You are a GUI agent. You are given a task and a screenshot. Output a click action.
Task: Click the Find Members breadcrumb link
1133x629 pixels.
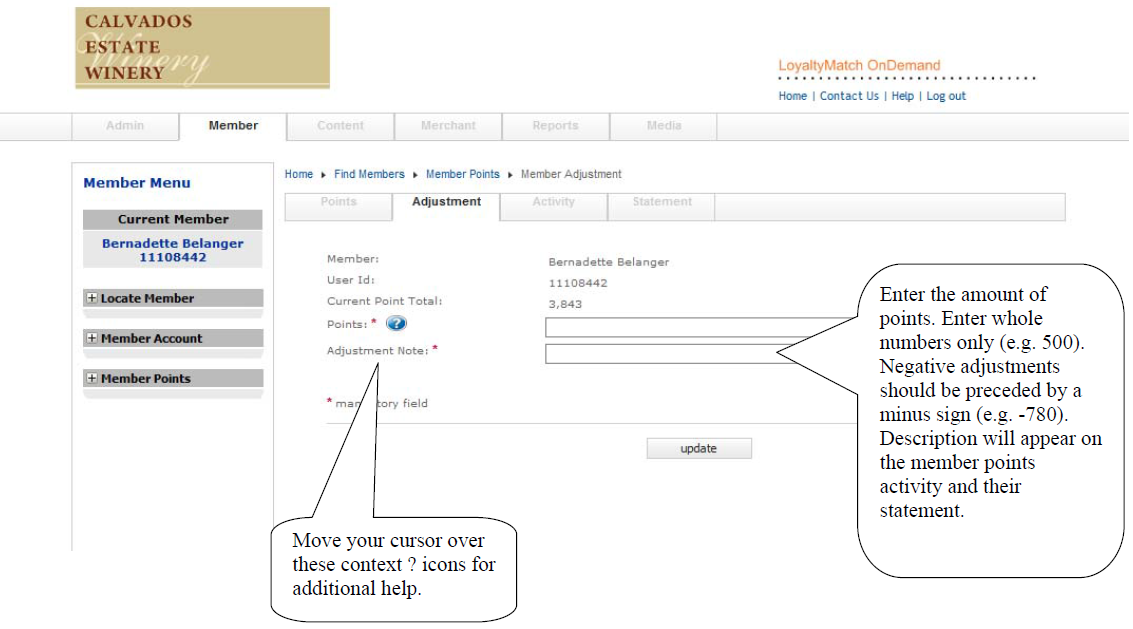[369, 173]
